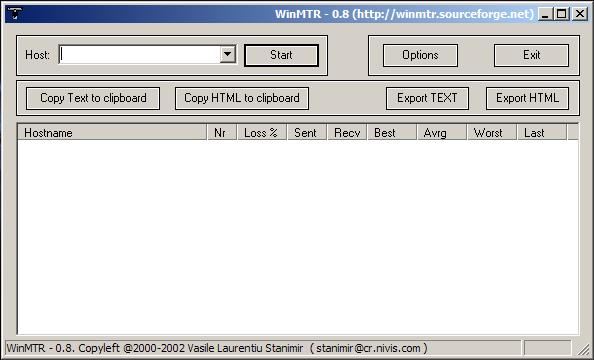Expand the Host dropdown arrow
The image size is (594, 360).
(228, 55)
